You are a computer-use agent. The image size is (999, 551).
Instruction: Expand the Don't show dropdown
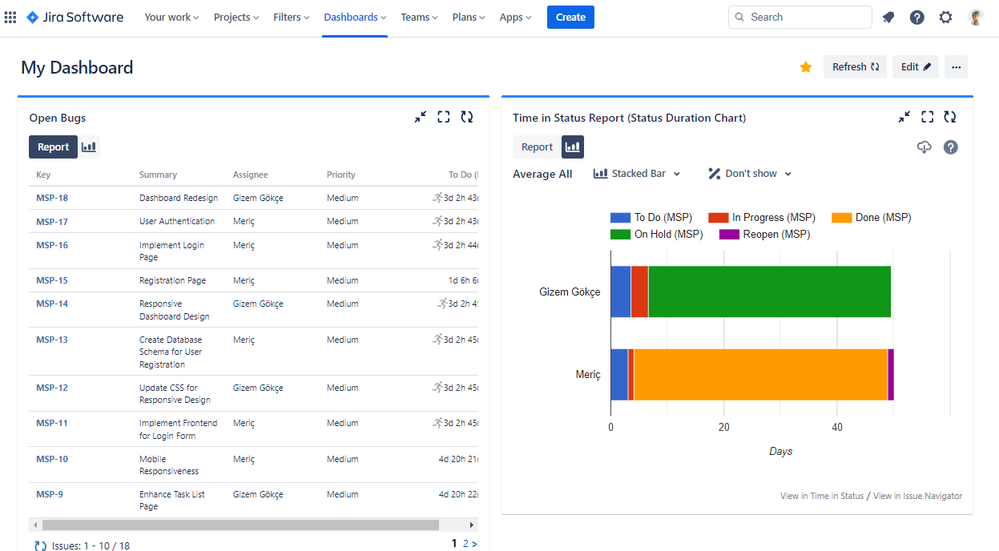(750, 174)
